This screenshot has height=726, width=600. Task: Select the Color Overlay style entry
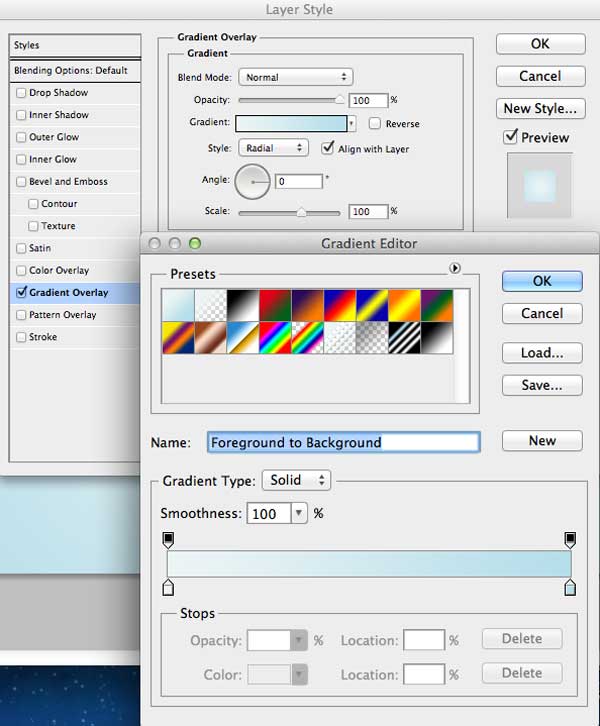point(59,270)
